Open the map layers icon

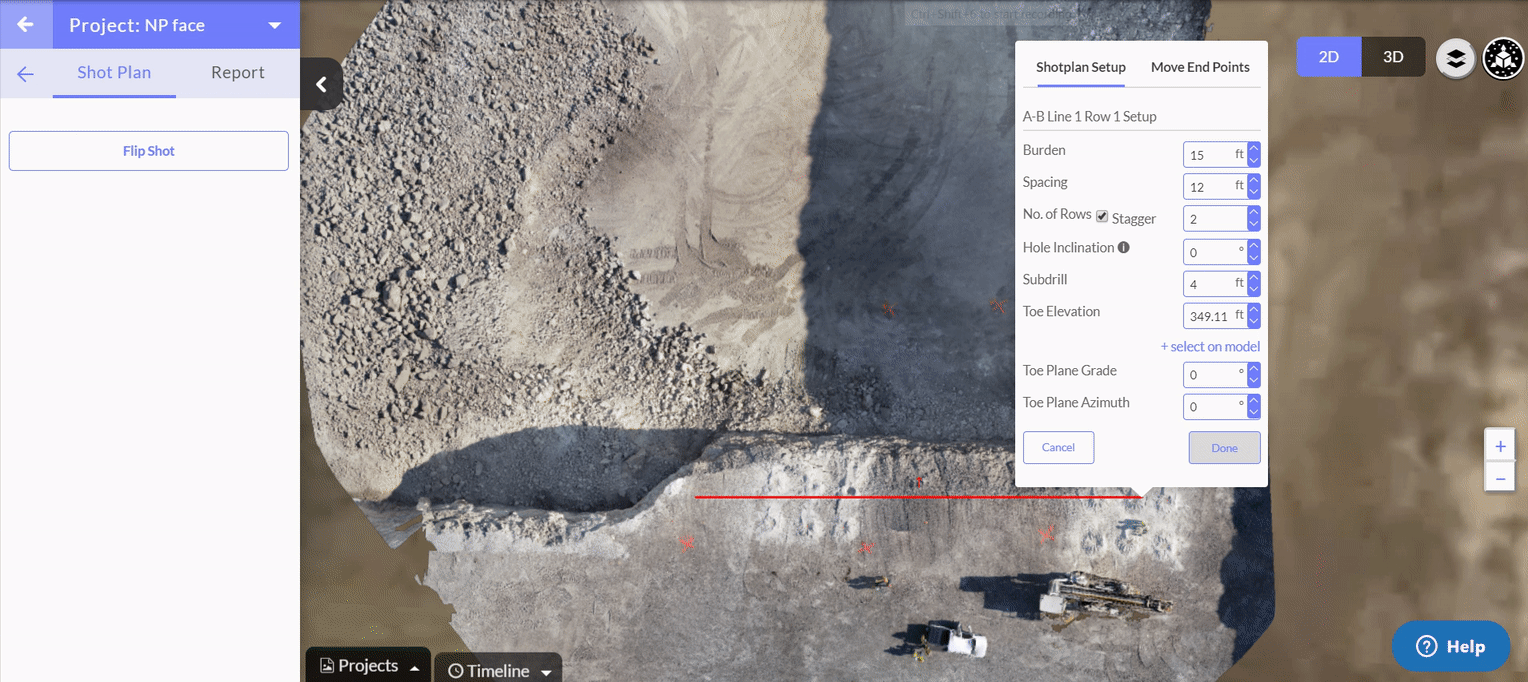[1456, 58]
